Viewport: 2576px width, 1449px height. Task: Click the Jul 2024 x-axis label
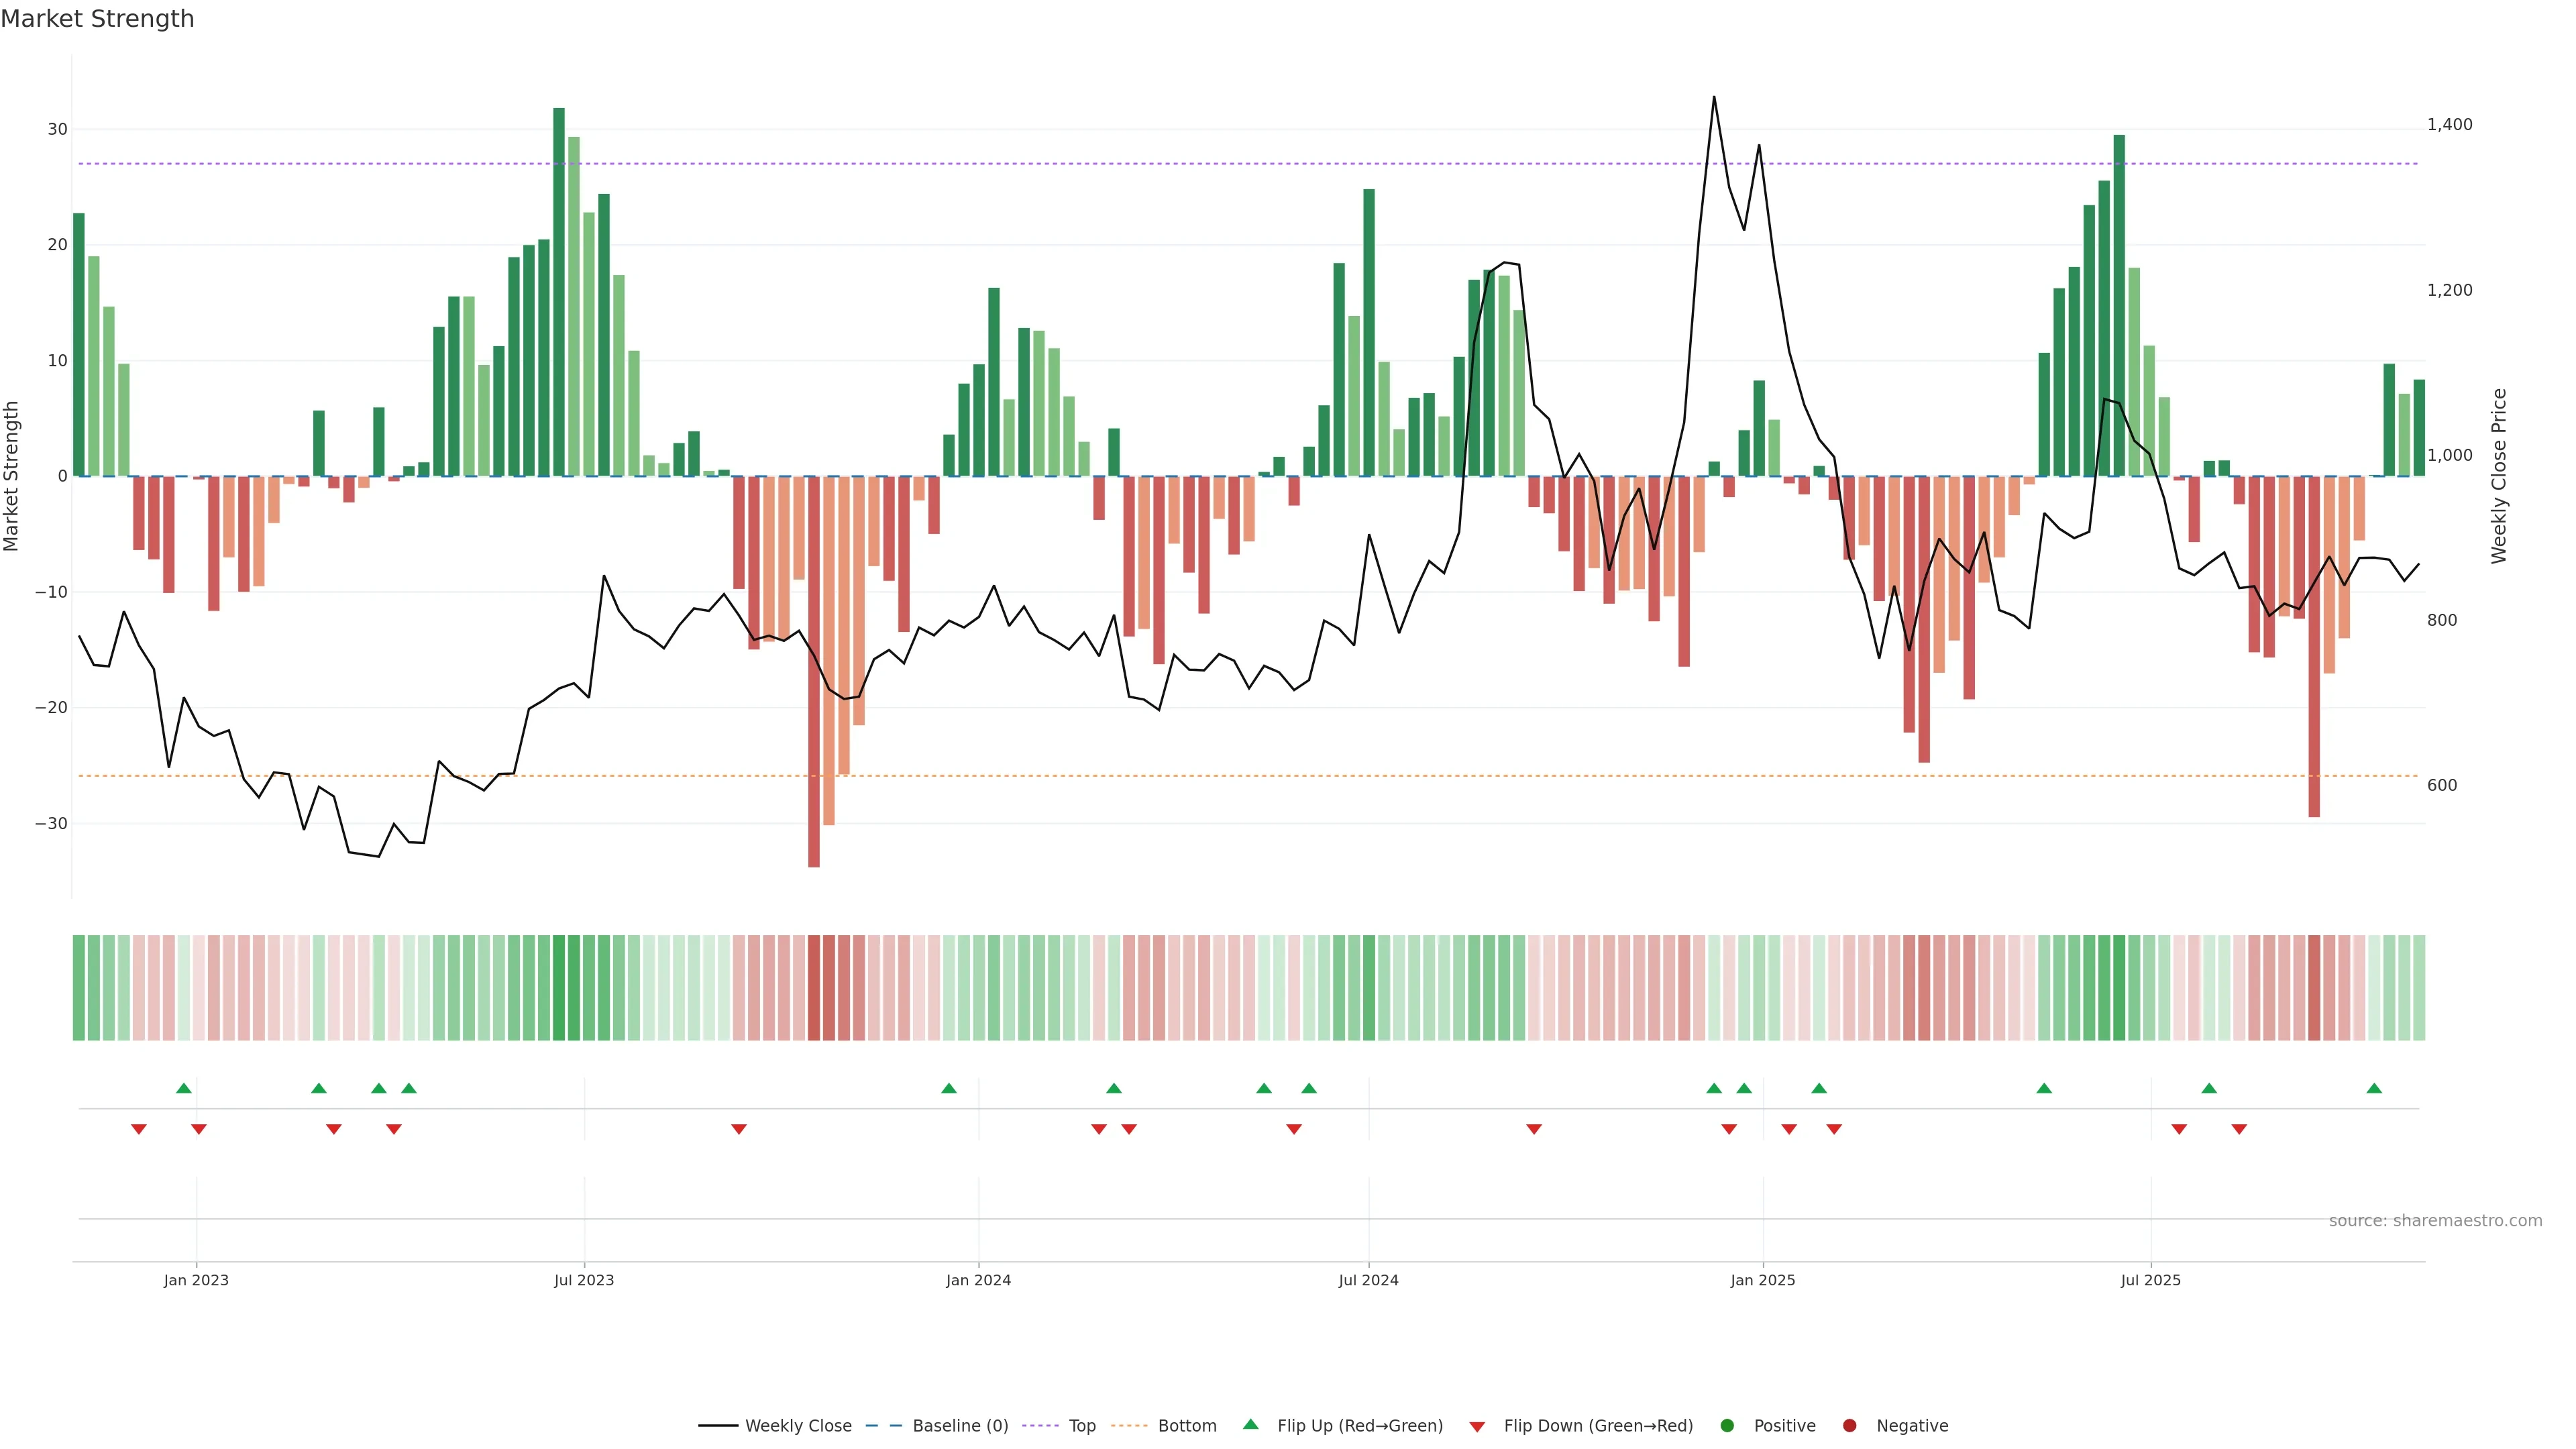pyautogui.click(x=1368, y=1280)
